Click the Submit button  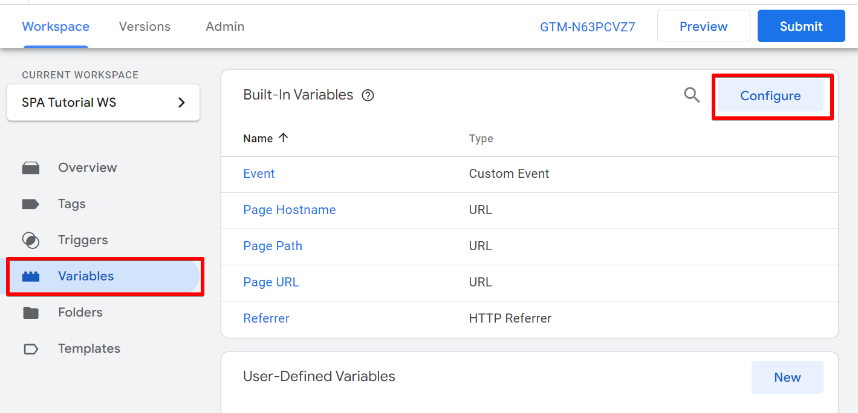tap(801, 26)
